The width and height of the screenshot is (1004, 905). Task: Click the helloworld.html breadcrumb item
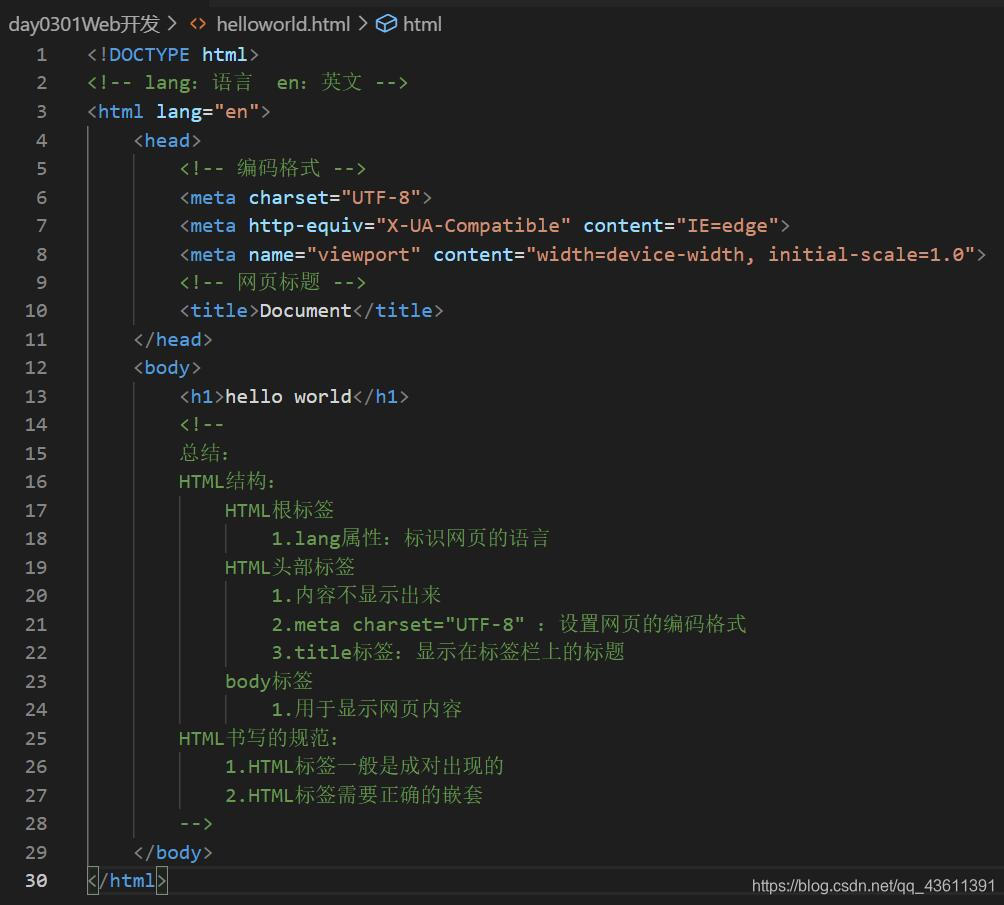tap(283, 24)
